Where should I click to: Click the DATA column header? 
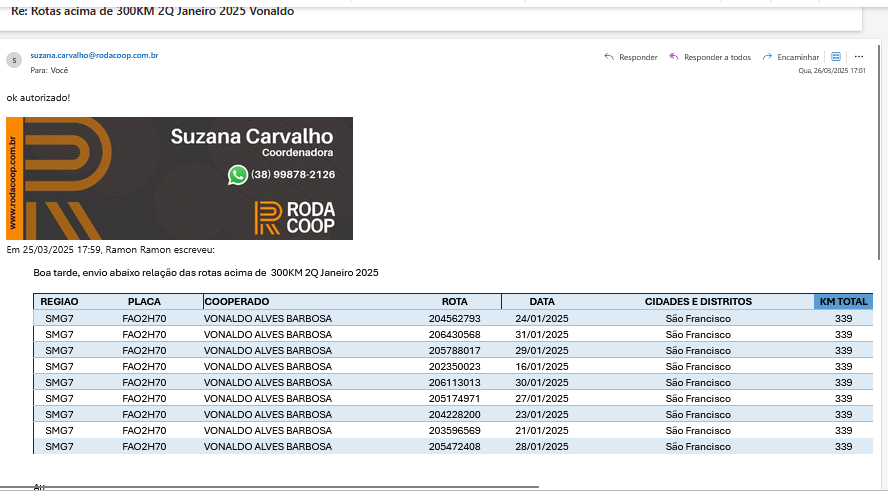(x=542, y=302)
